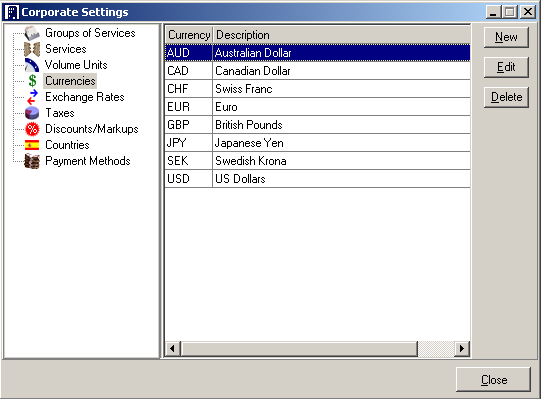The width and height of the screenshot is (542, 399).
Task: Click the horizontal scrollbar right arrow
Action: [x=462, y=349]
